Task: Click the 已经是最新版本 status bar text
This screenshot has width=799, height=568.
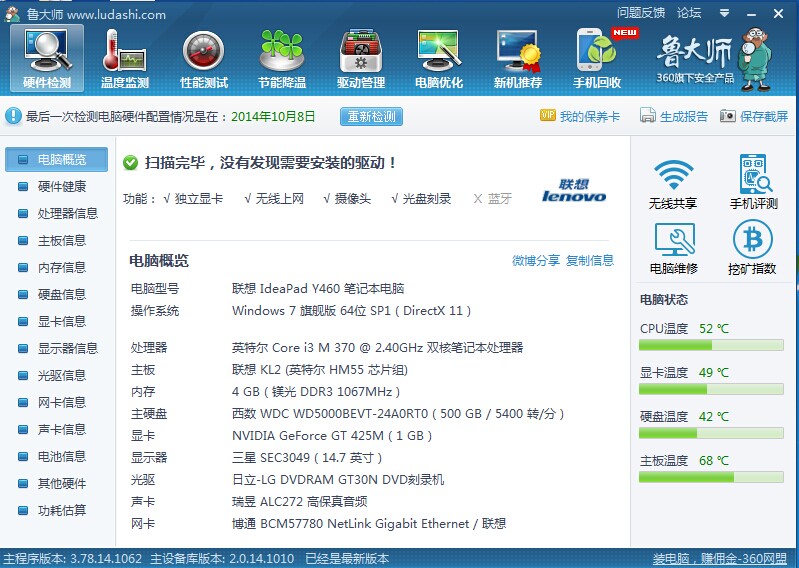Action: click(347, 559)
